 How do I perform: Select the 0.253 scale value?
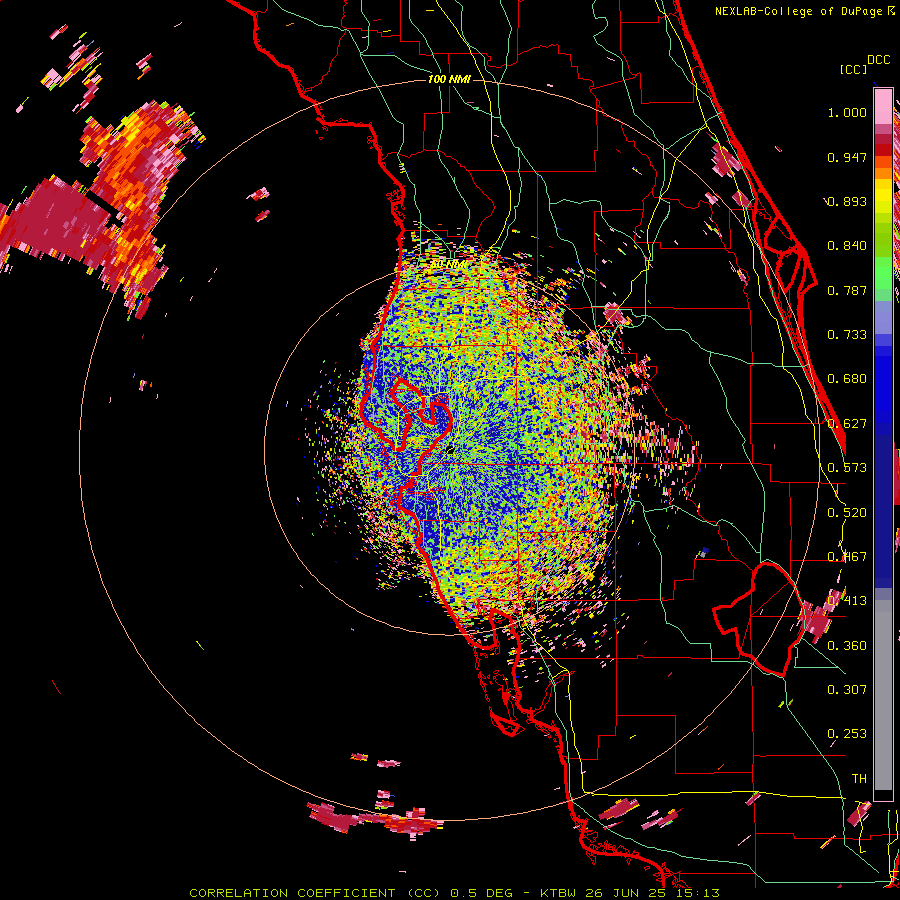[847, 734]
